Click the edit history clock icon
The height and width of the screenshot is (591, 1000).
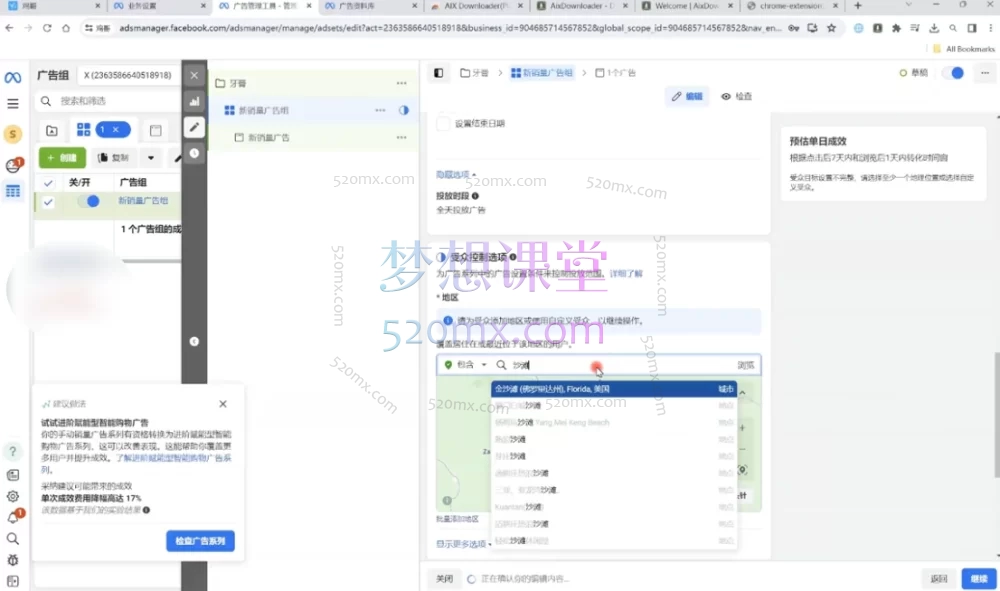pyautogui.click(x=194, y=152)
